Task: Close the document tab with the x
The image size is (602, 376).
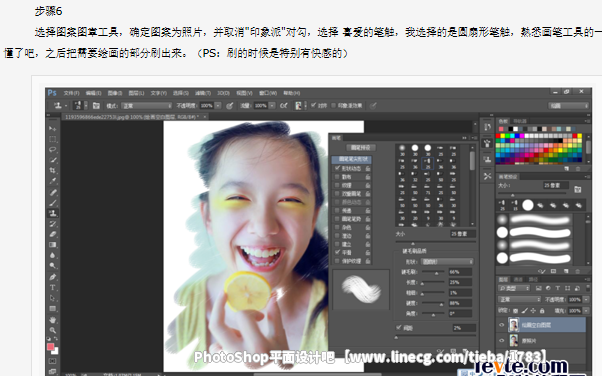Action: click(x=205, y=116)
